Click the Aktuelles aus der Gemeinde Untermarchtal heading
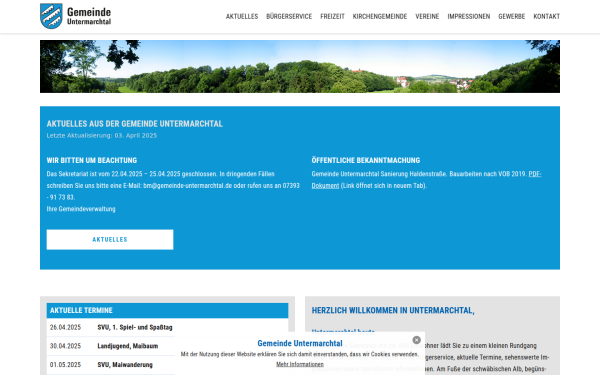The image size is (600, 375). pyautogui.click(x=135, y=124)
